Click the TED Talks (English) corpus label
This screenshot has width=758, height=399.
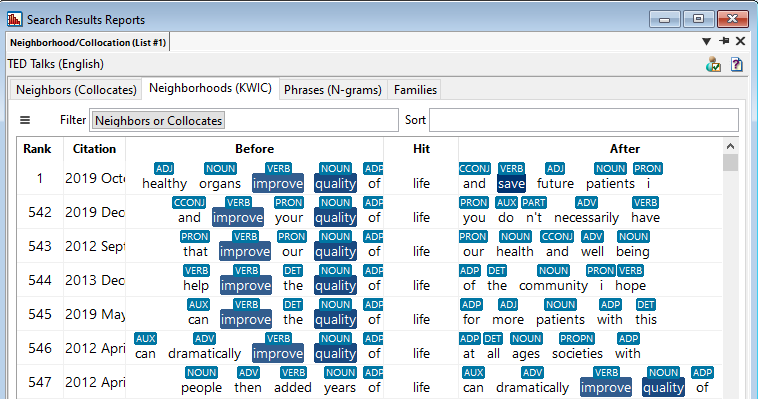click(56, 64)
